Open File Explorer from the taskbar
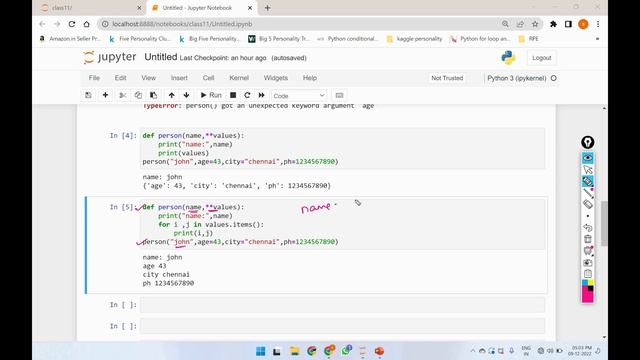Image resolution: width=640 pixels, height=360 pixels. point(294,351)
